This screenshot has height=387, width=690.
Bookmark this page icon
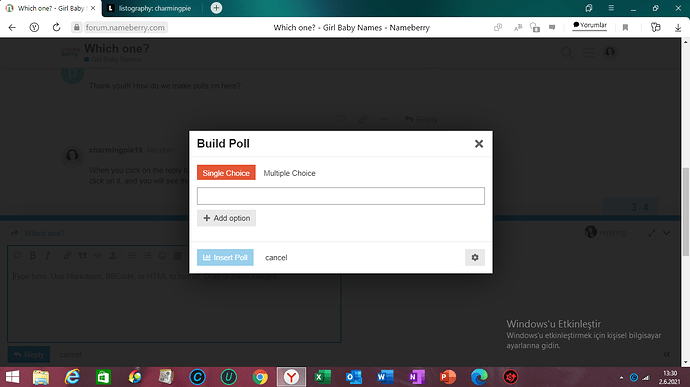coord(625,27)
